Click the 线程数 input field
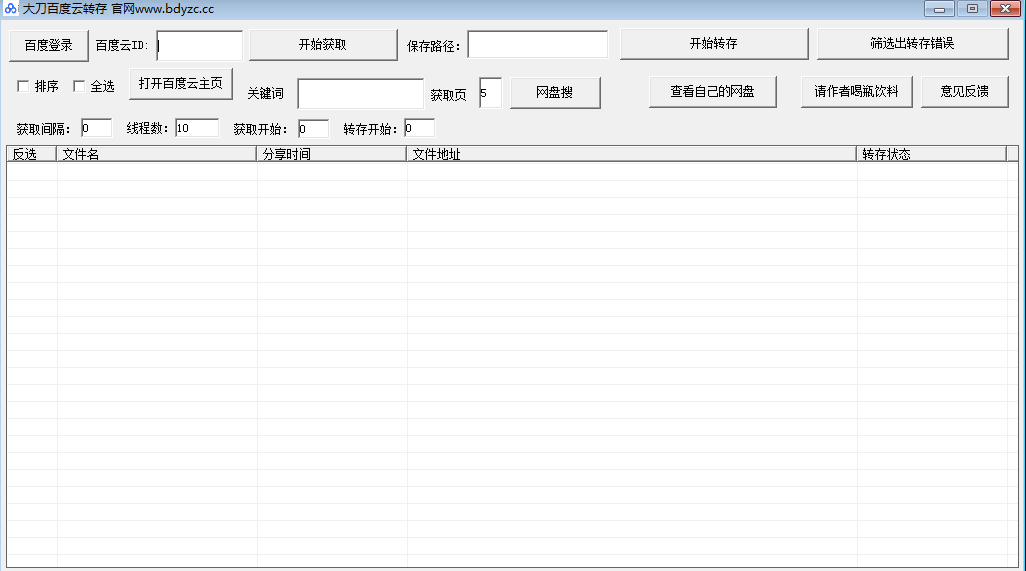The width and height of the screenshot is (1026, 571). (x=196, y=128)
